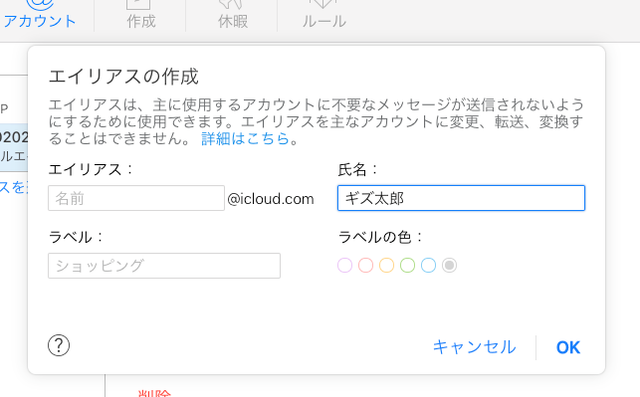Choose the purple label color
The image size is (640, 397).
(x=345, y=265)
